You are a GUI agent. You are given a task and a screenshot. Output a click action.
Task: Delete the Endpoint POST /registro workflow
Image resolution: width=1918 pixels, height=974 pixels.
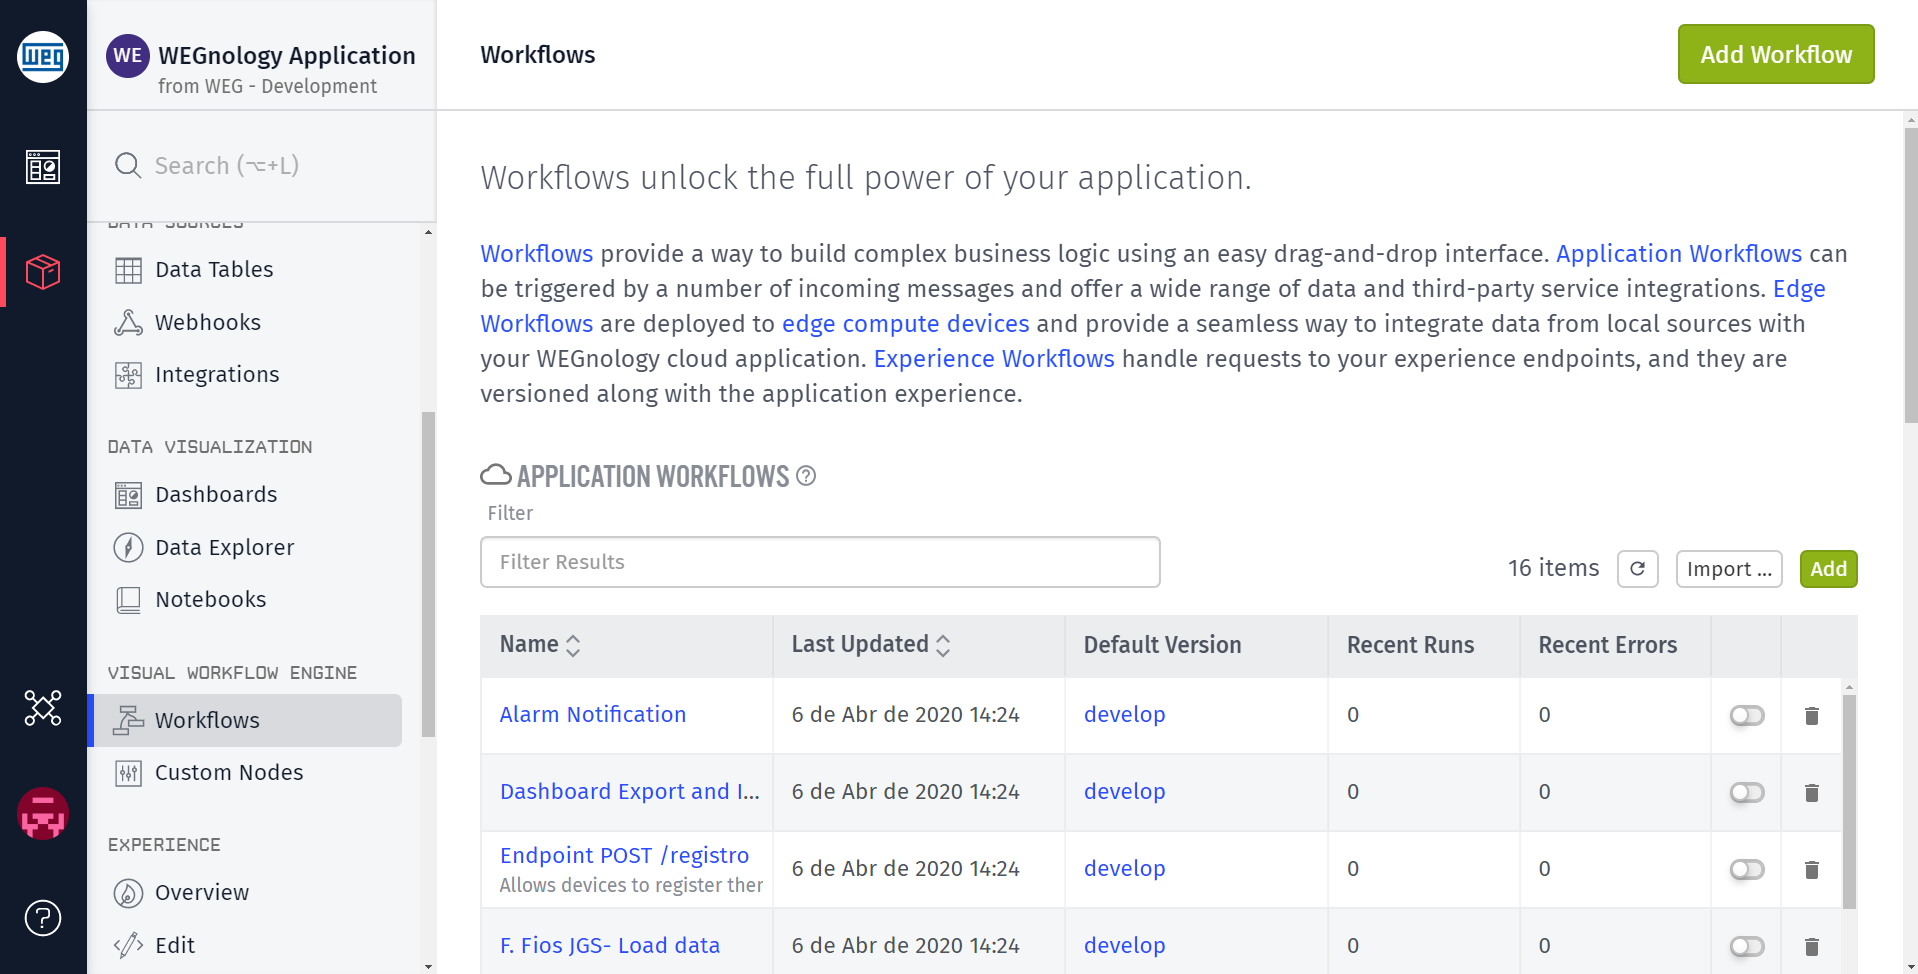1812,870
